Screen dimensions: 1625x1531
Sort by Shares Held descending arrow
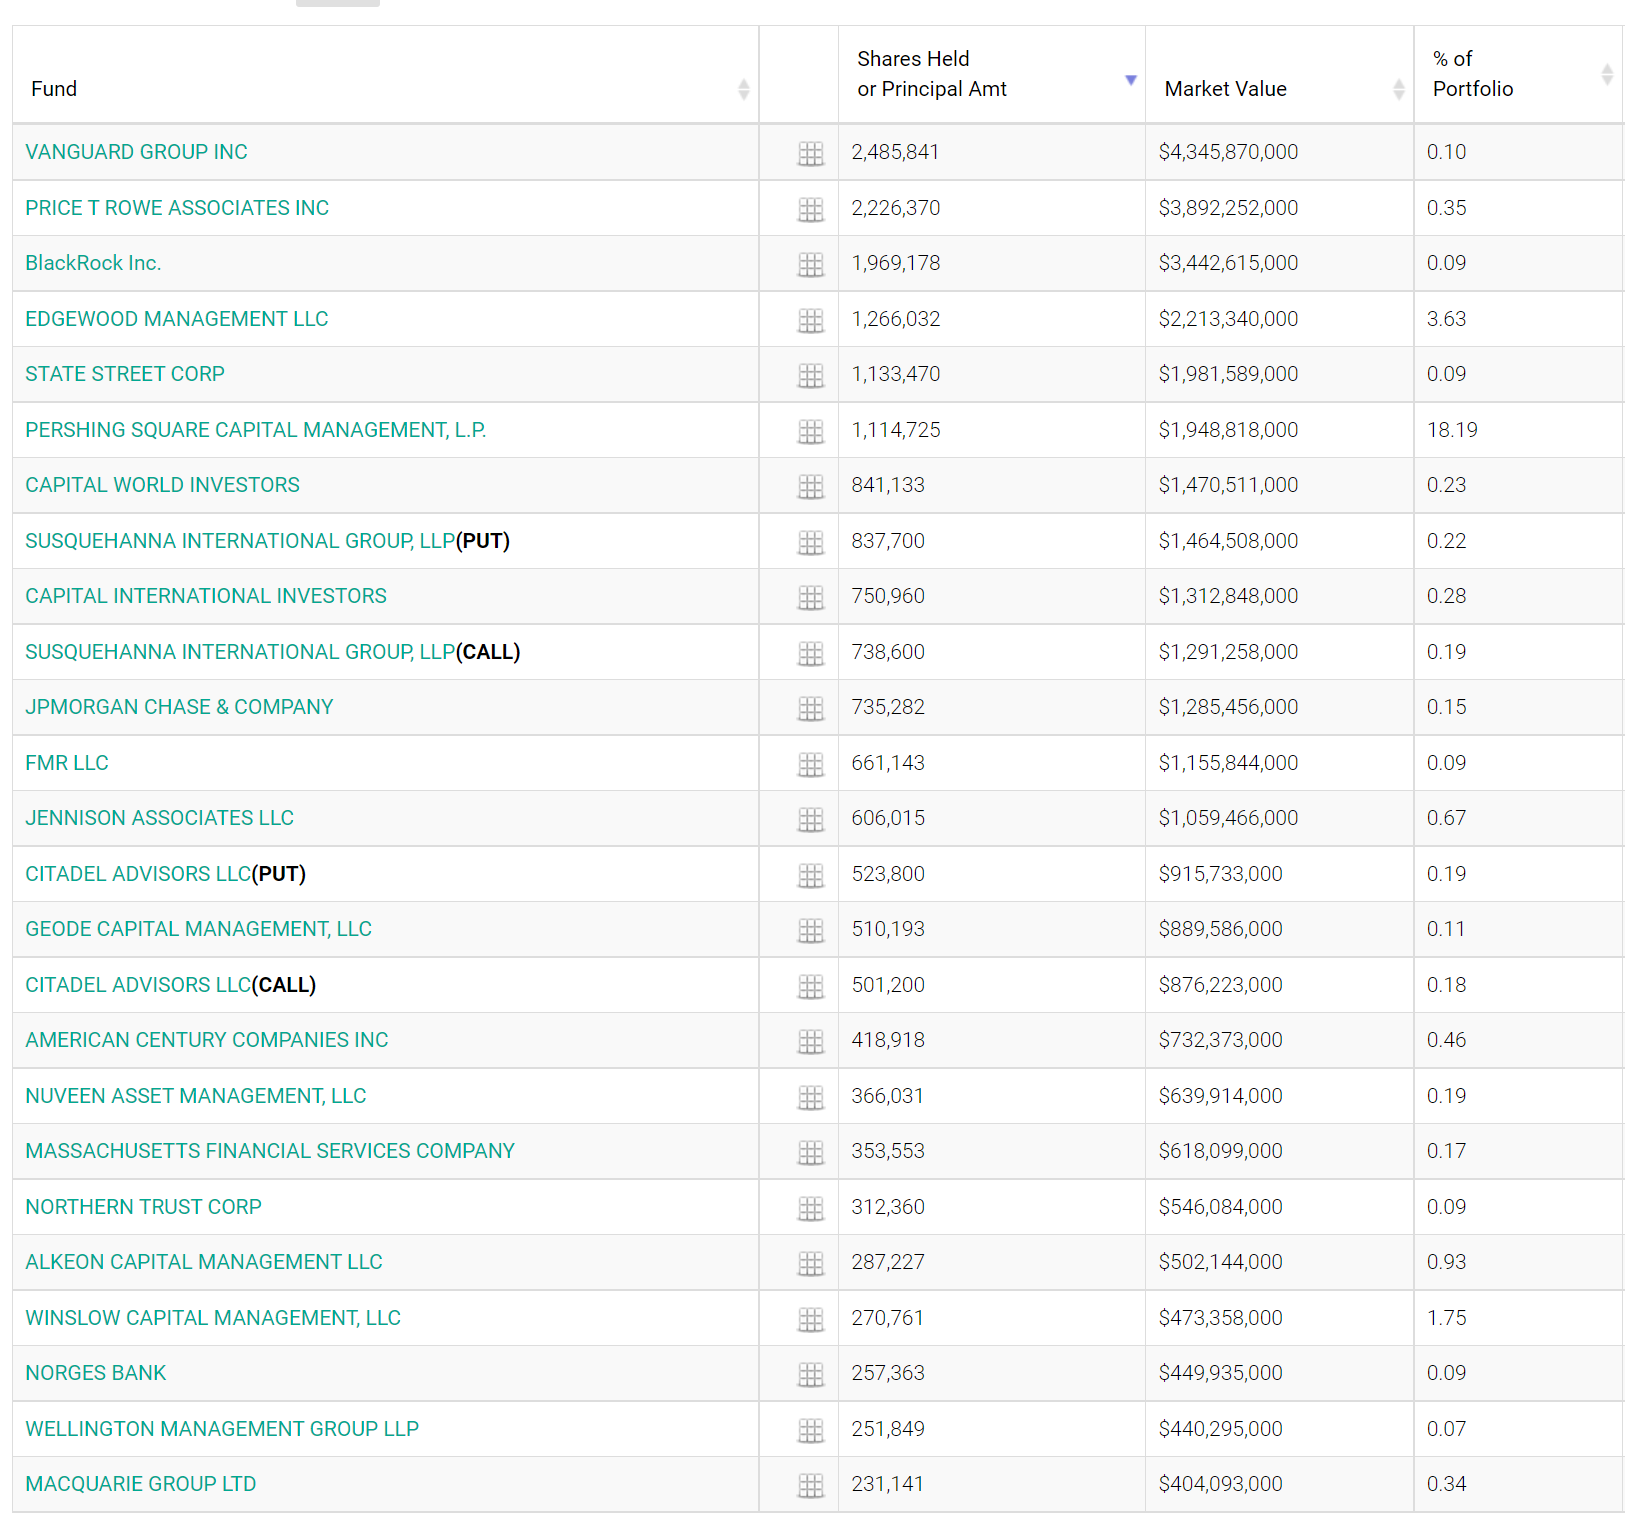point(1131,80)
